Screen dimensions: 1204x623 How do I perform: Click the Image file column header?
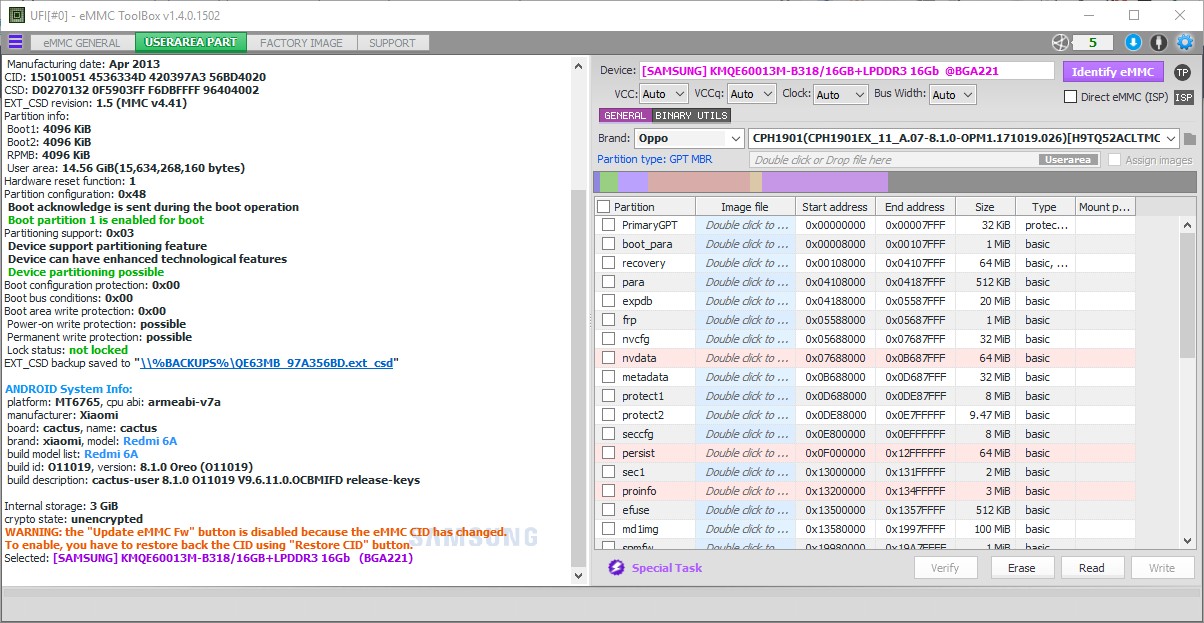pyautogui.click(x=746, y=207)
